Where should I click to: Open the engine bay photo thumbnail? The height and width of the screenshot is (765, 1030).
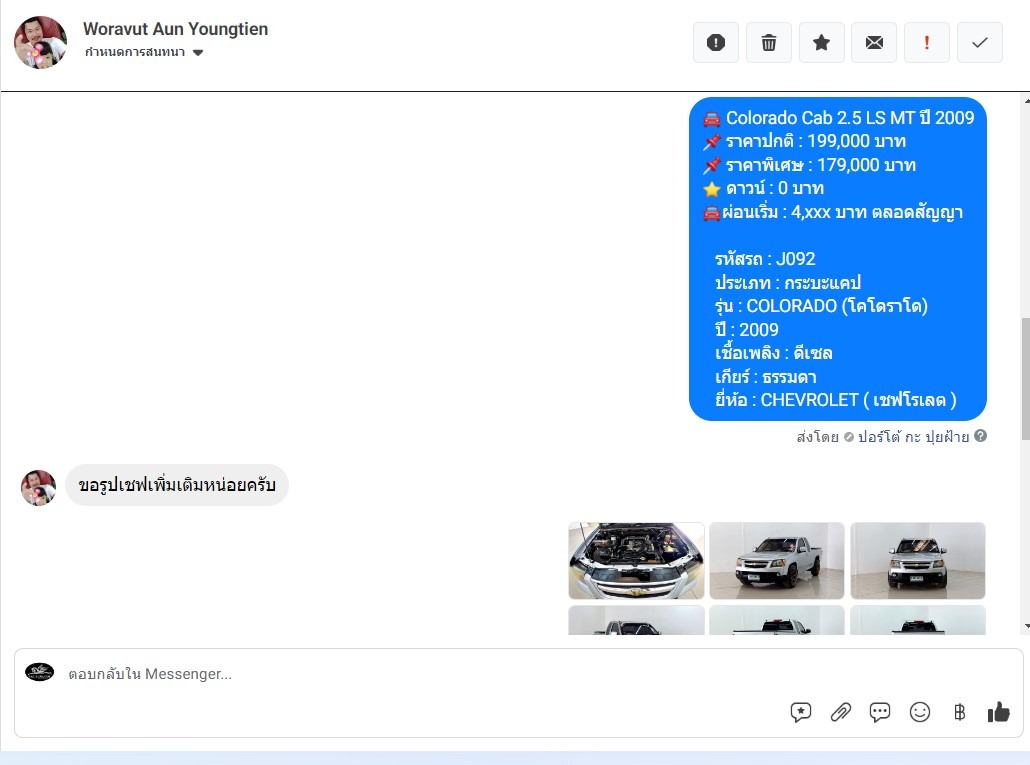coord(636,561)
